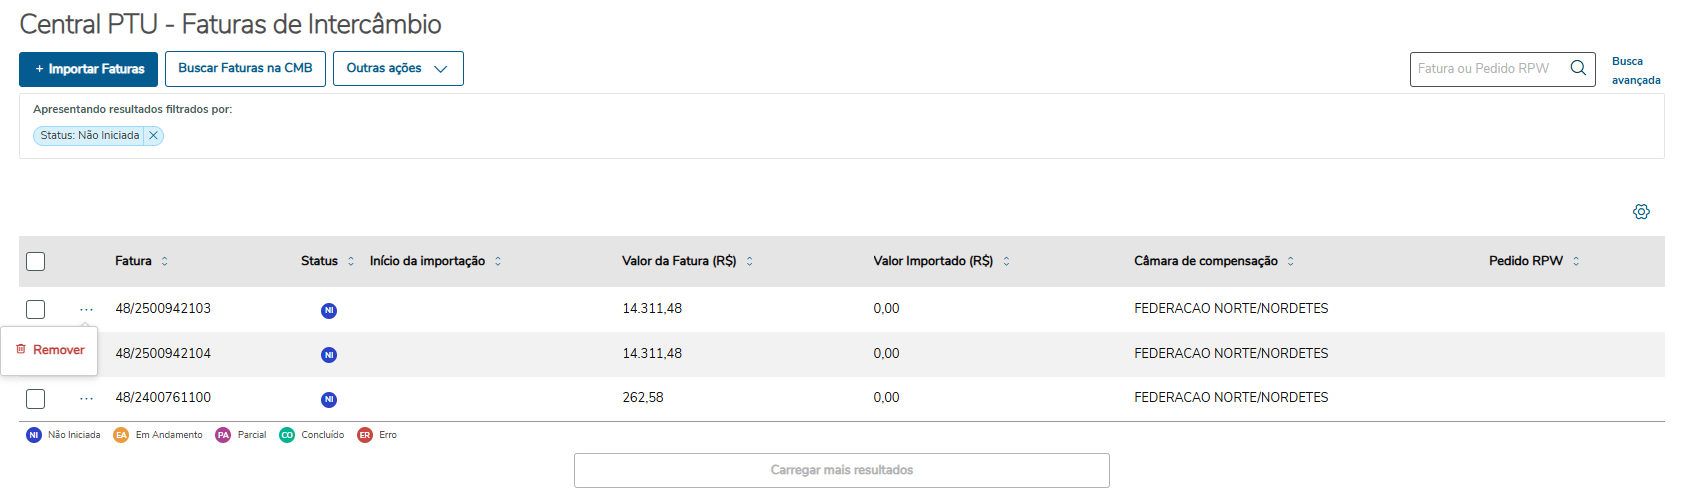Select the checkbox for invoice 48/2400761100
Screen dimensions: 1682x496
pos(36,399)
